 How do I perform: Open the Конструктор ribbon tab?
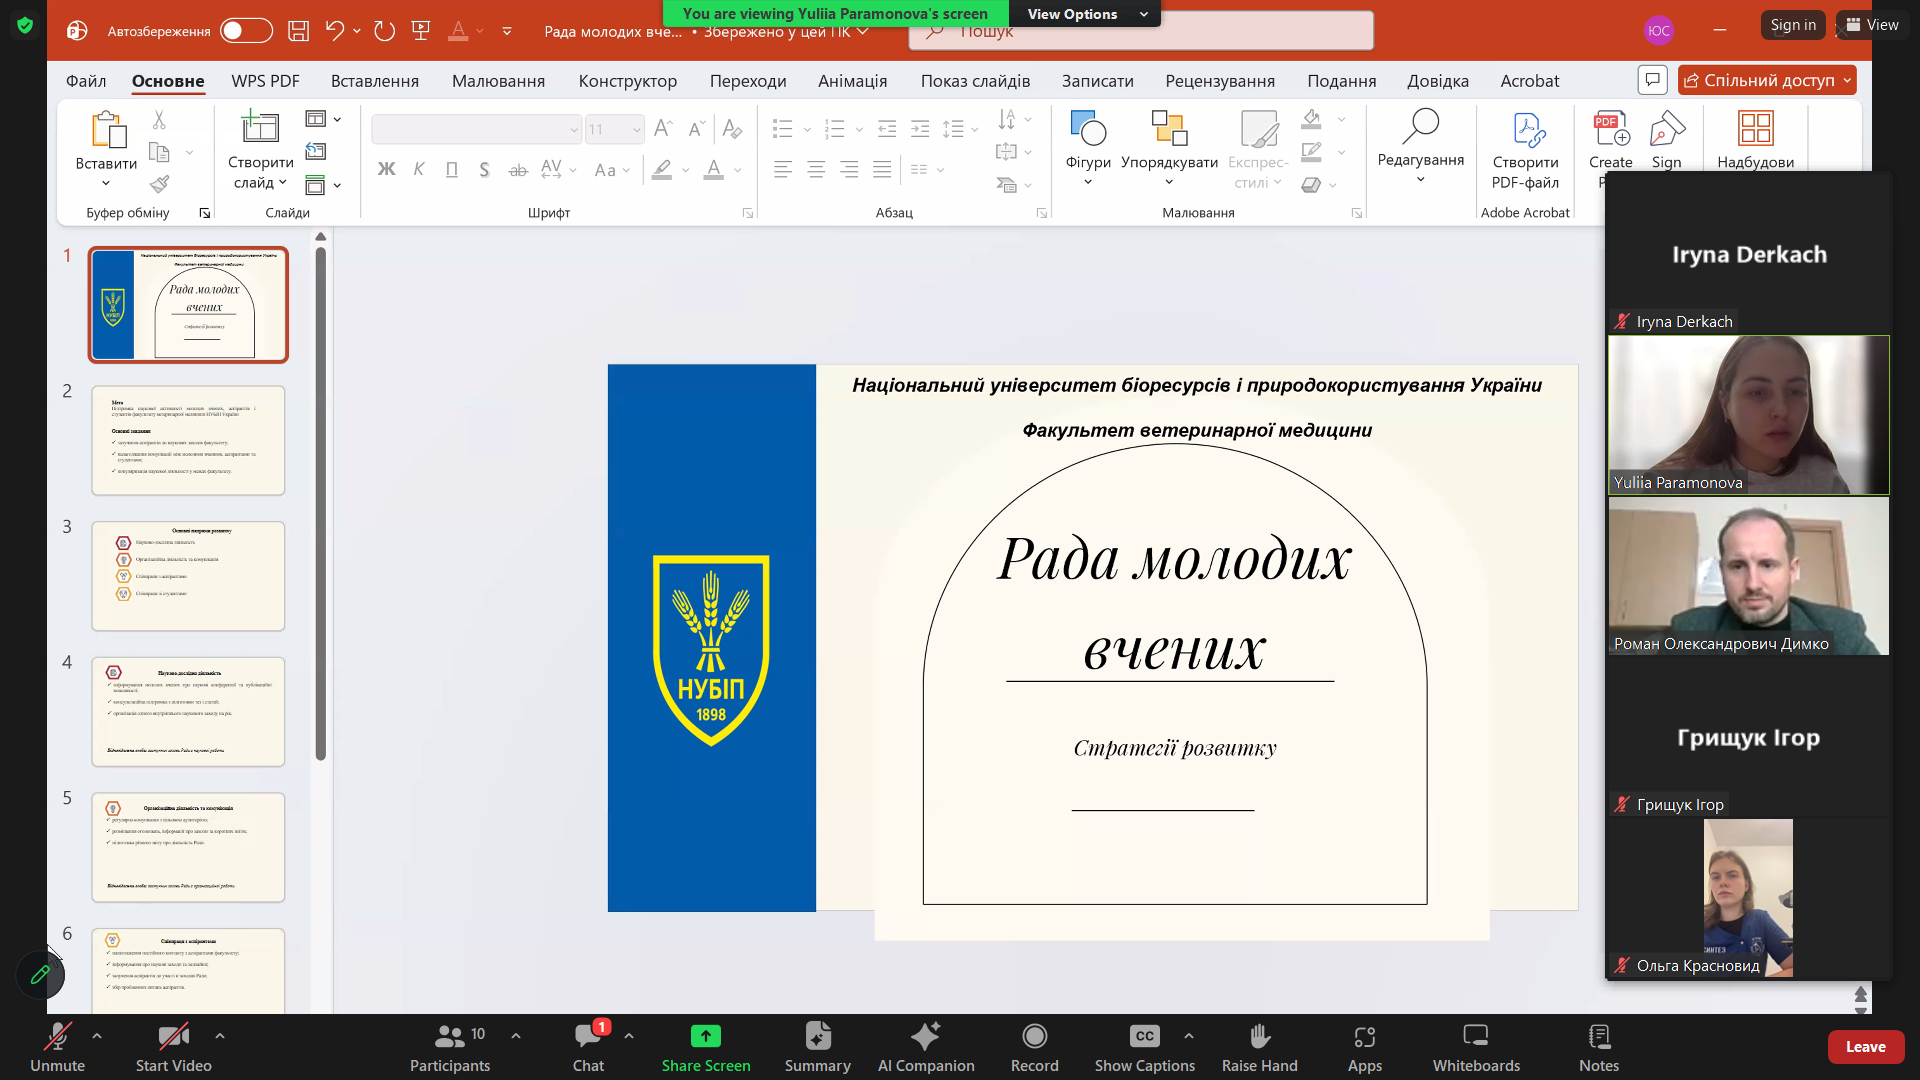[x=627, y=81]
